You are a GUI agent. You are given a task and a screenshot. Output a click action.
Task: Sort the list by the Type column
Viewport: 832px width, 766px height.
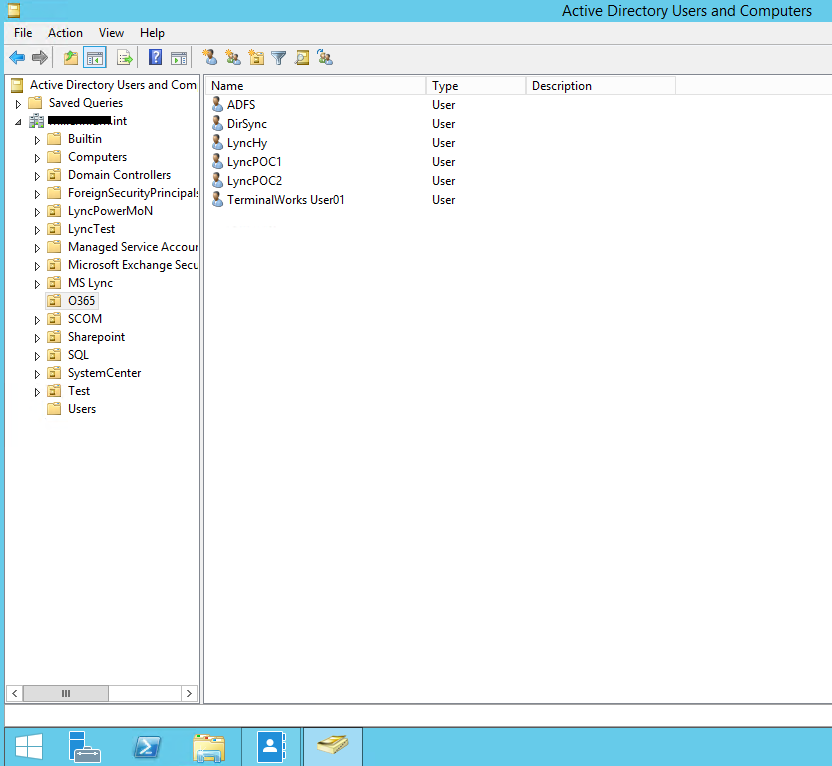point(476,86)
